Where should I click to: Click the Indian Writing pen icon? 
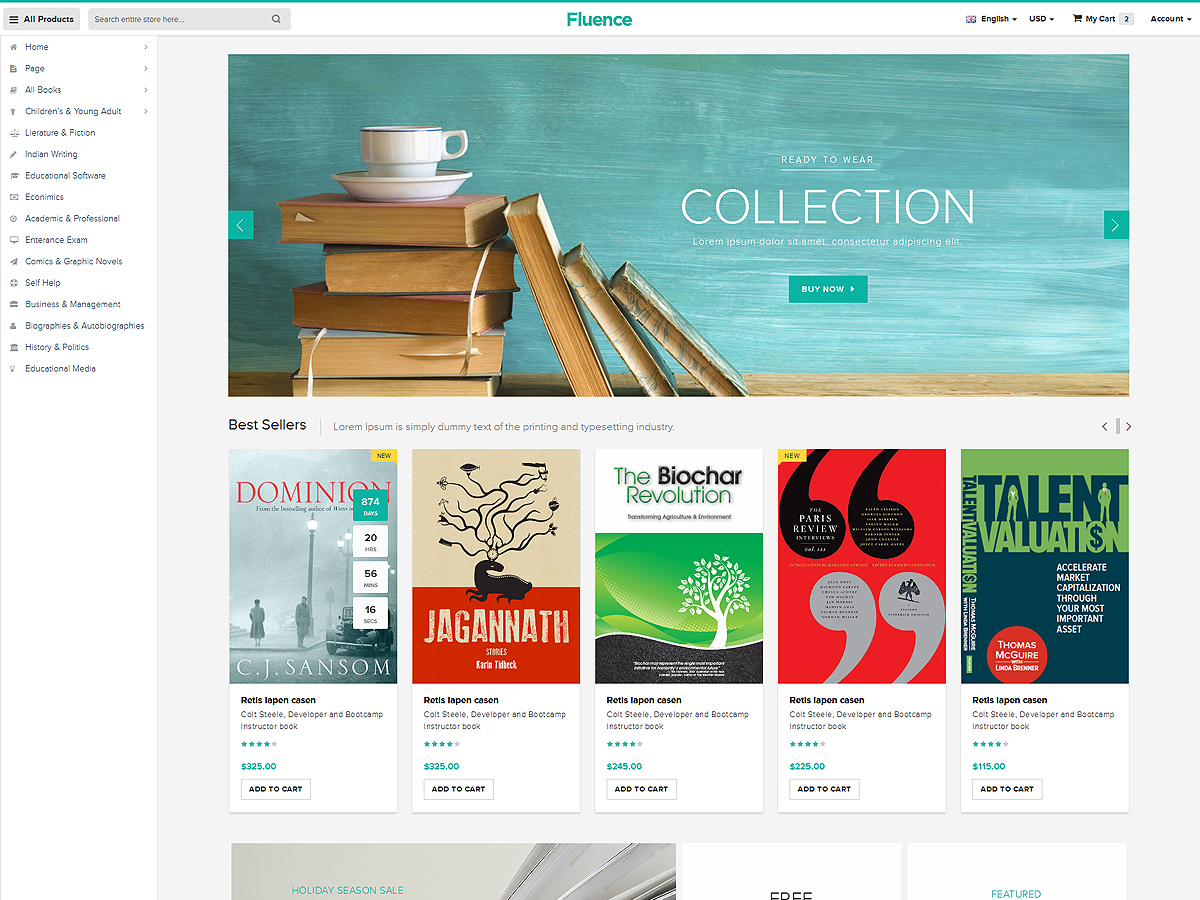click(14, 155)
